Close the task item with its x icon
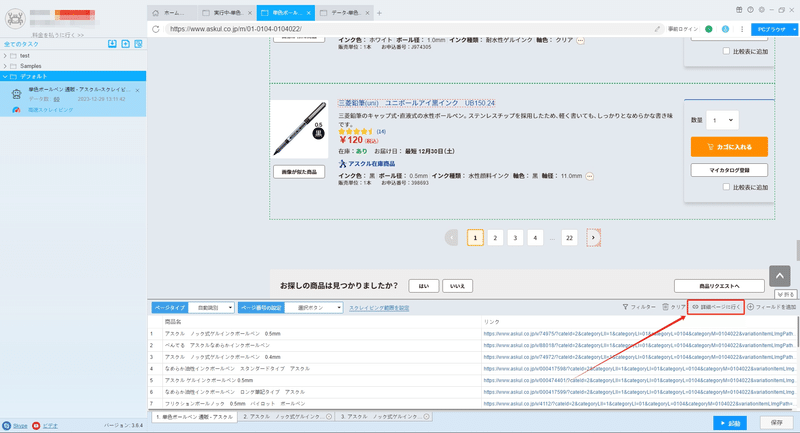 click(x=138, y=90)
